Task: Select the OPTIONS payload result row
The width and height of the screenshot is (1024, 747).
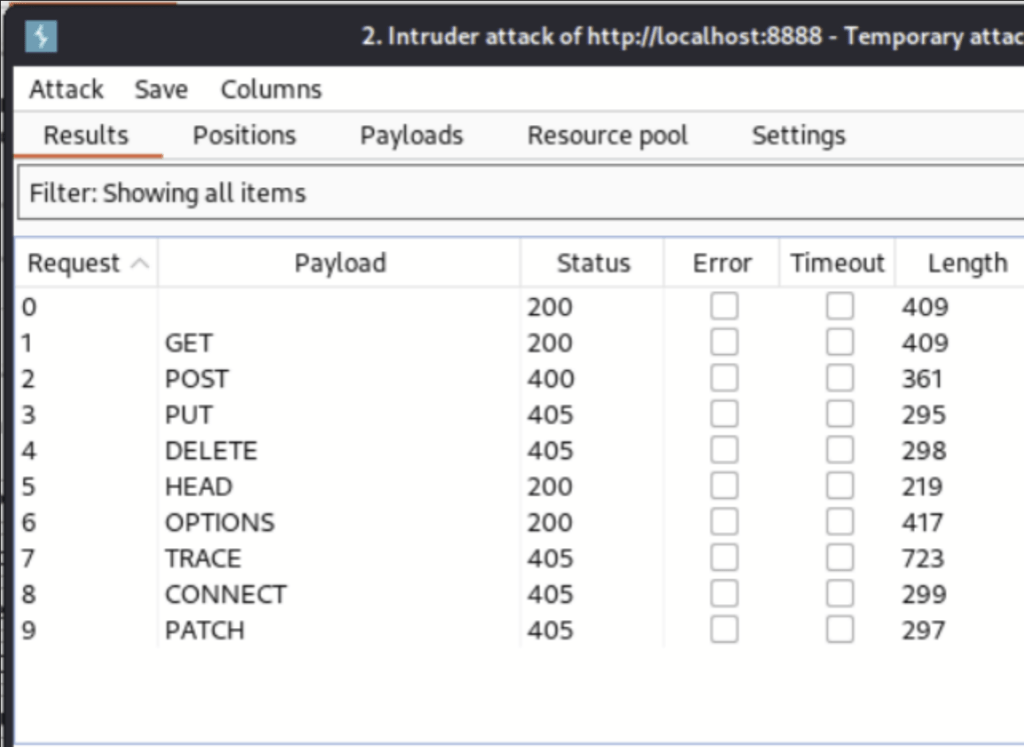Action: tap(220, 522)
